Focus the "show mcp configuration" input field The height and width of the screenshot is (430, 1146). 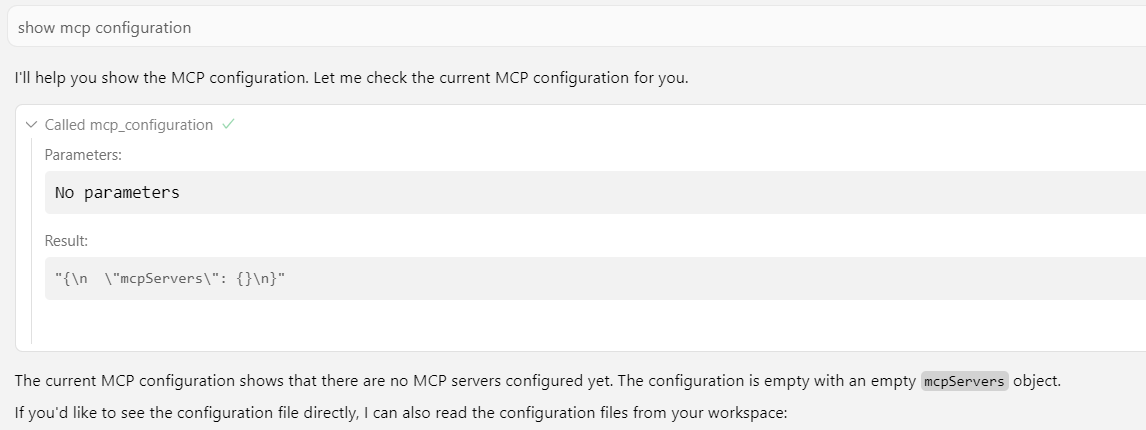[500, 28]
